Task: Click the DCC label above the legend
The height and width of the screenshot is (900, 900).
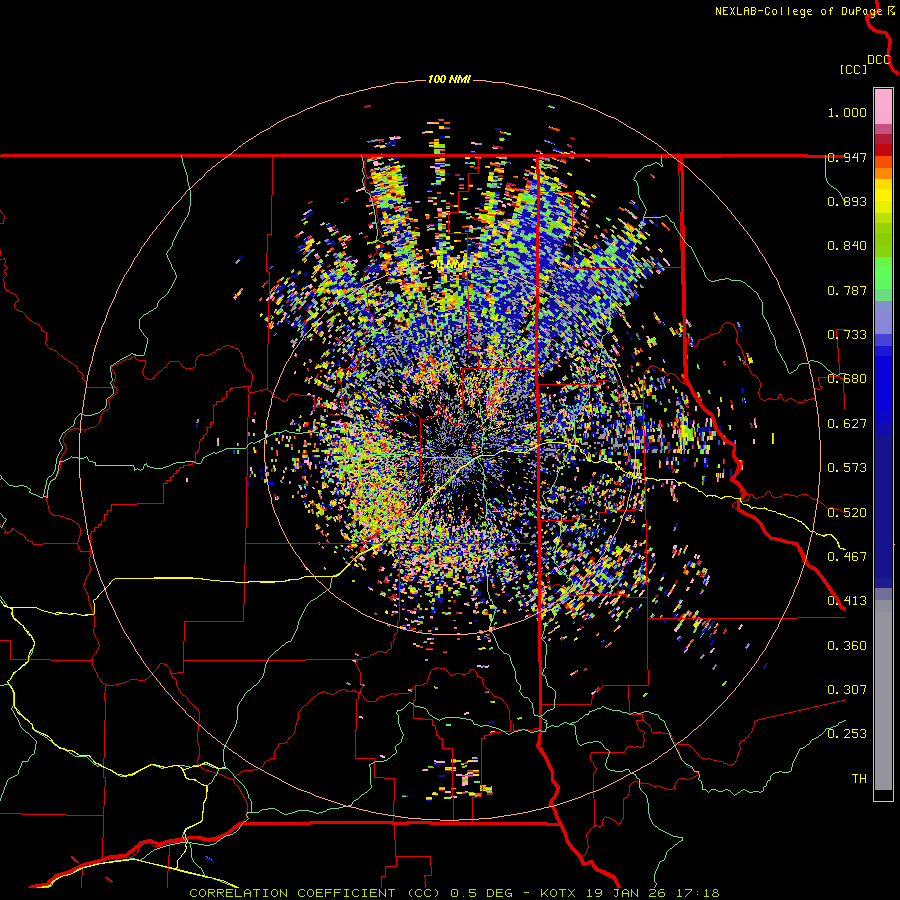Action: coord(879,60)
